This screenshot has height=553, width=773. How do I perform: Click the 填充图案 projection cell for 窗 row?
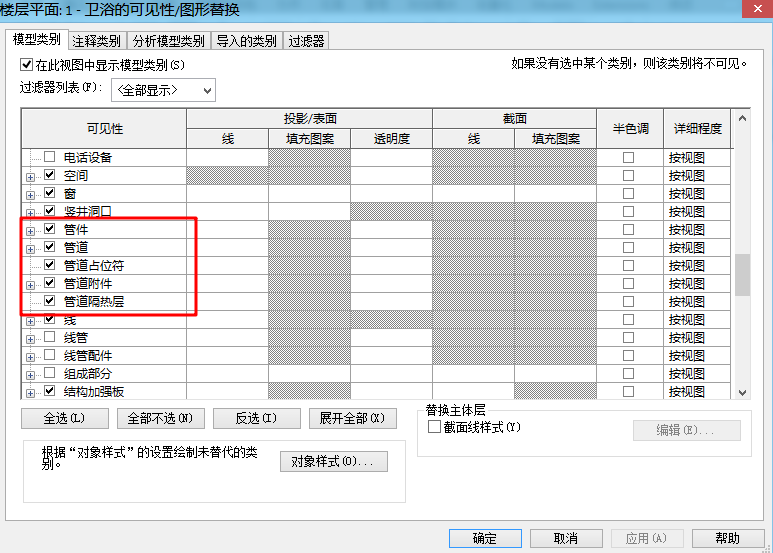tap(310, 194)
